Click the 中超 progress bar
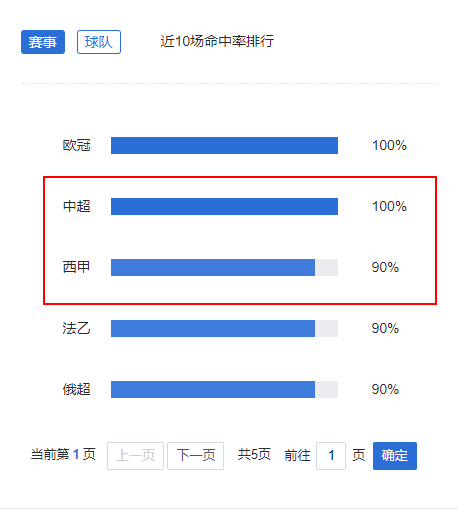The width and height of the screenshot is (458, 509). tap(224, 206)
